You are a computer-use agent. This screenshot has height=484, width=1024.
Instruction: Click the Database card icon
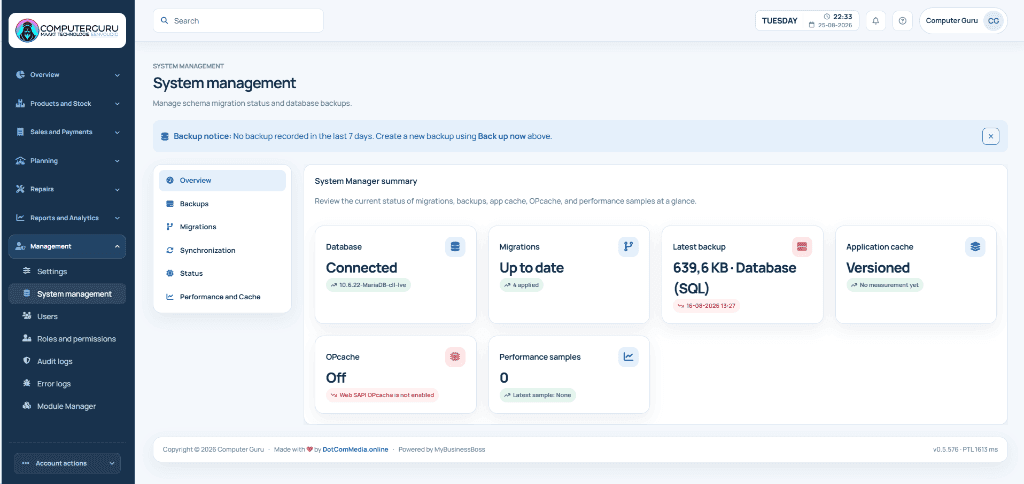point(455,247)
